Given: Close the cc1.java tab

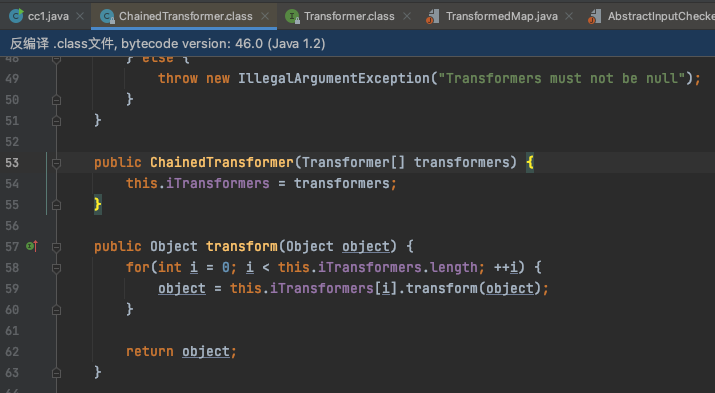Looking at the screenshot, I should point(80,16).
